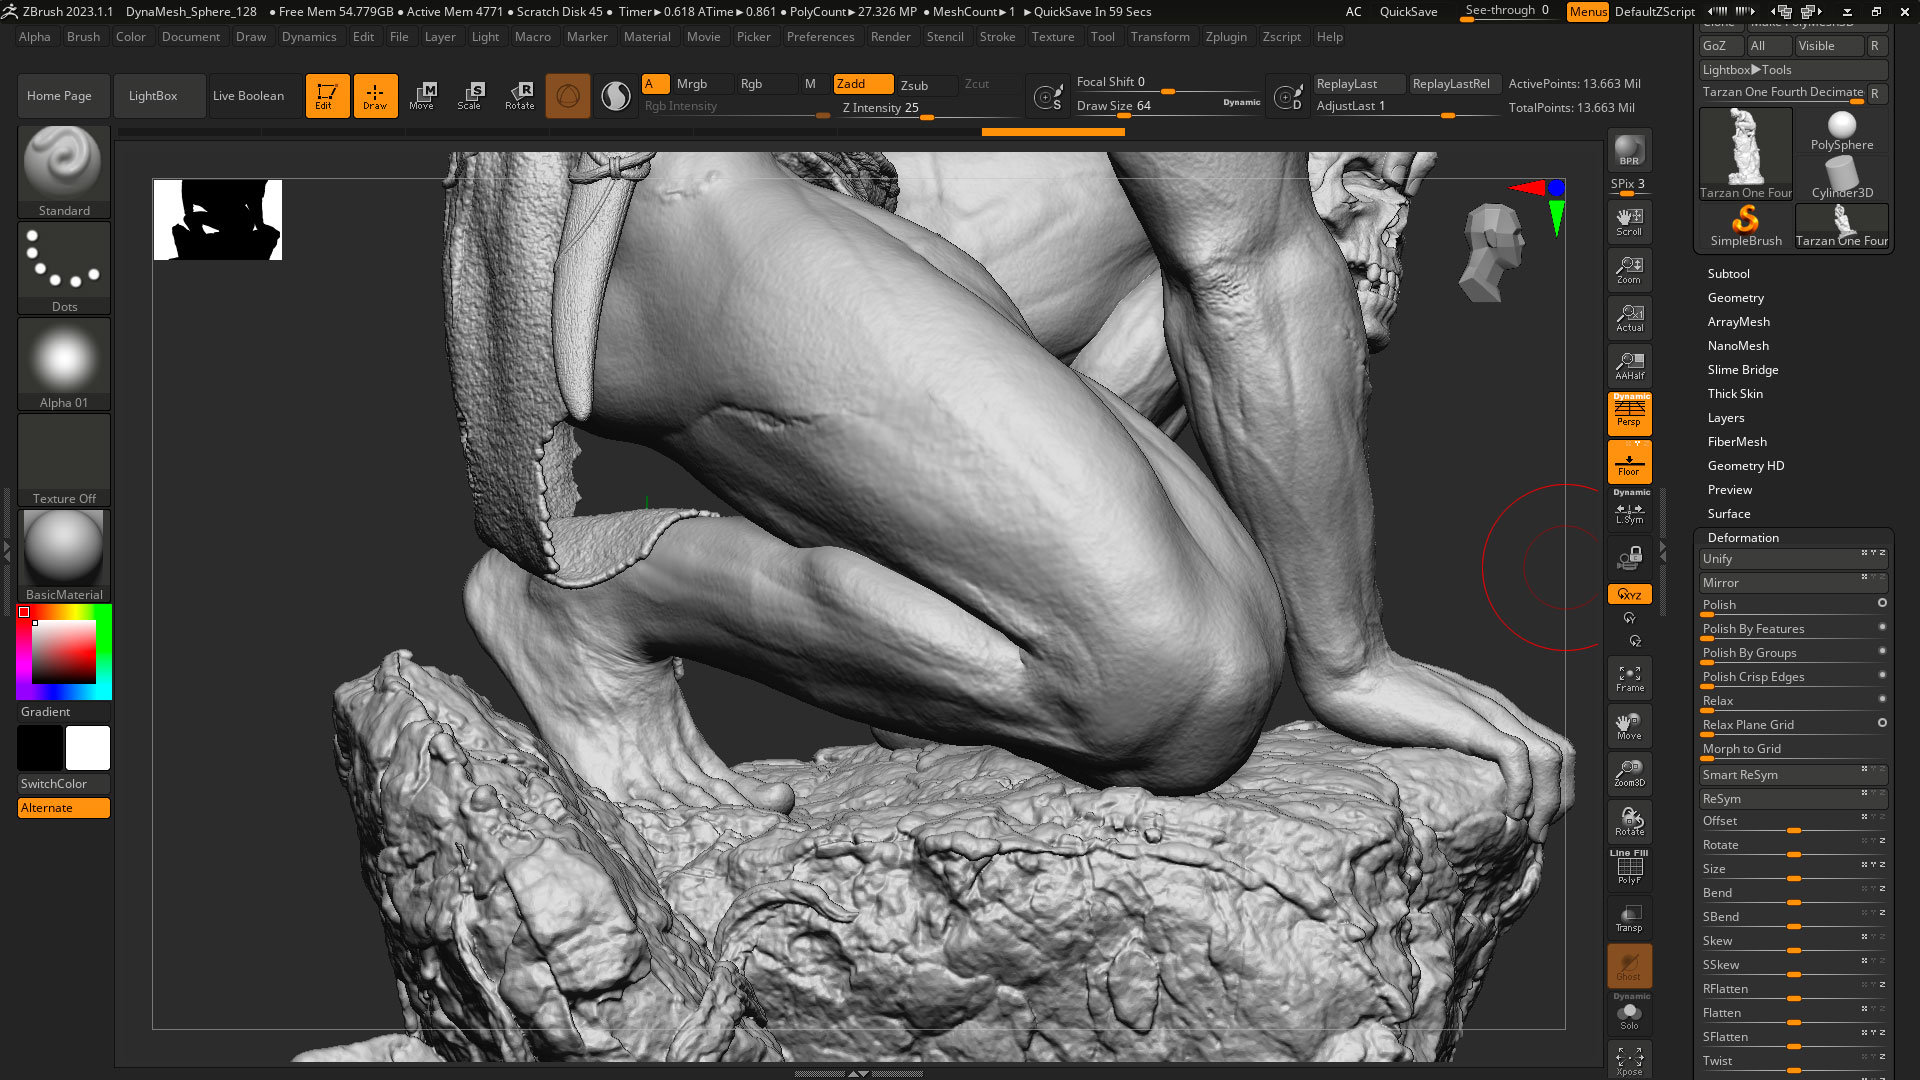Select the PolySphere tool thumbnail
The image size is (1920, 1080).
click(1842, 131)
